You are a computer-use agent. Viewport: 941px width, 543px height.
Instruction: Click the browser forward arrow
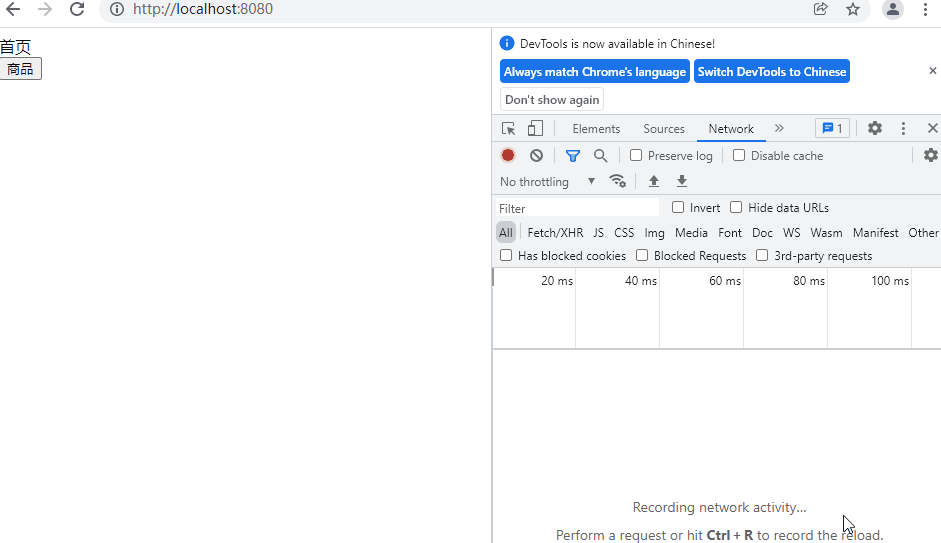coord(44,9)
